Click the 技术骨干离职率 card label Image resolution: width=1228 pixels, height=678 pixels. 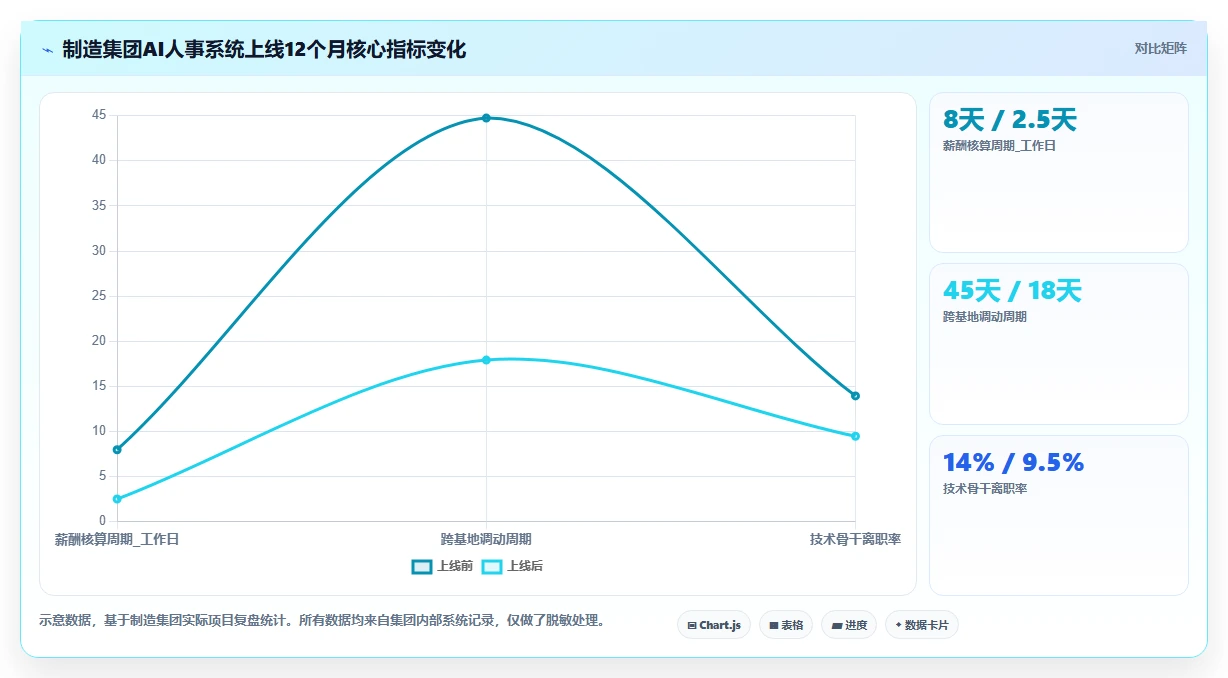(985, 489)
